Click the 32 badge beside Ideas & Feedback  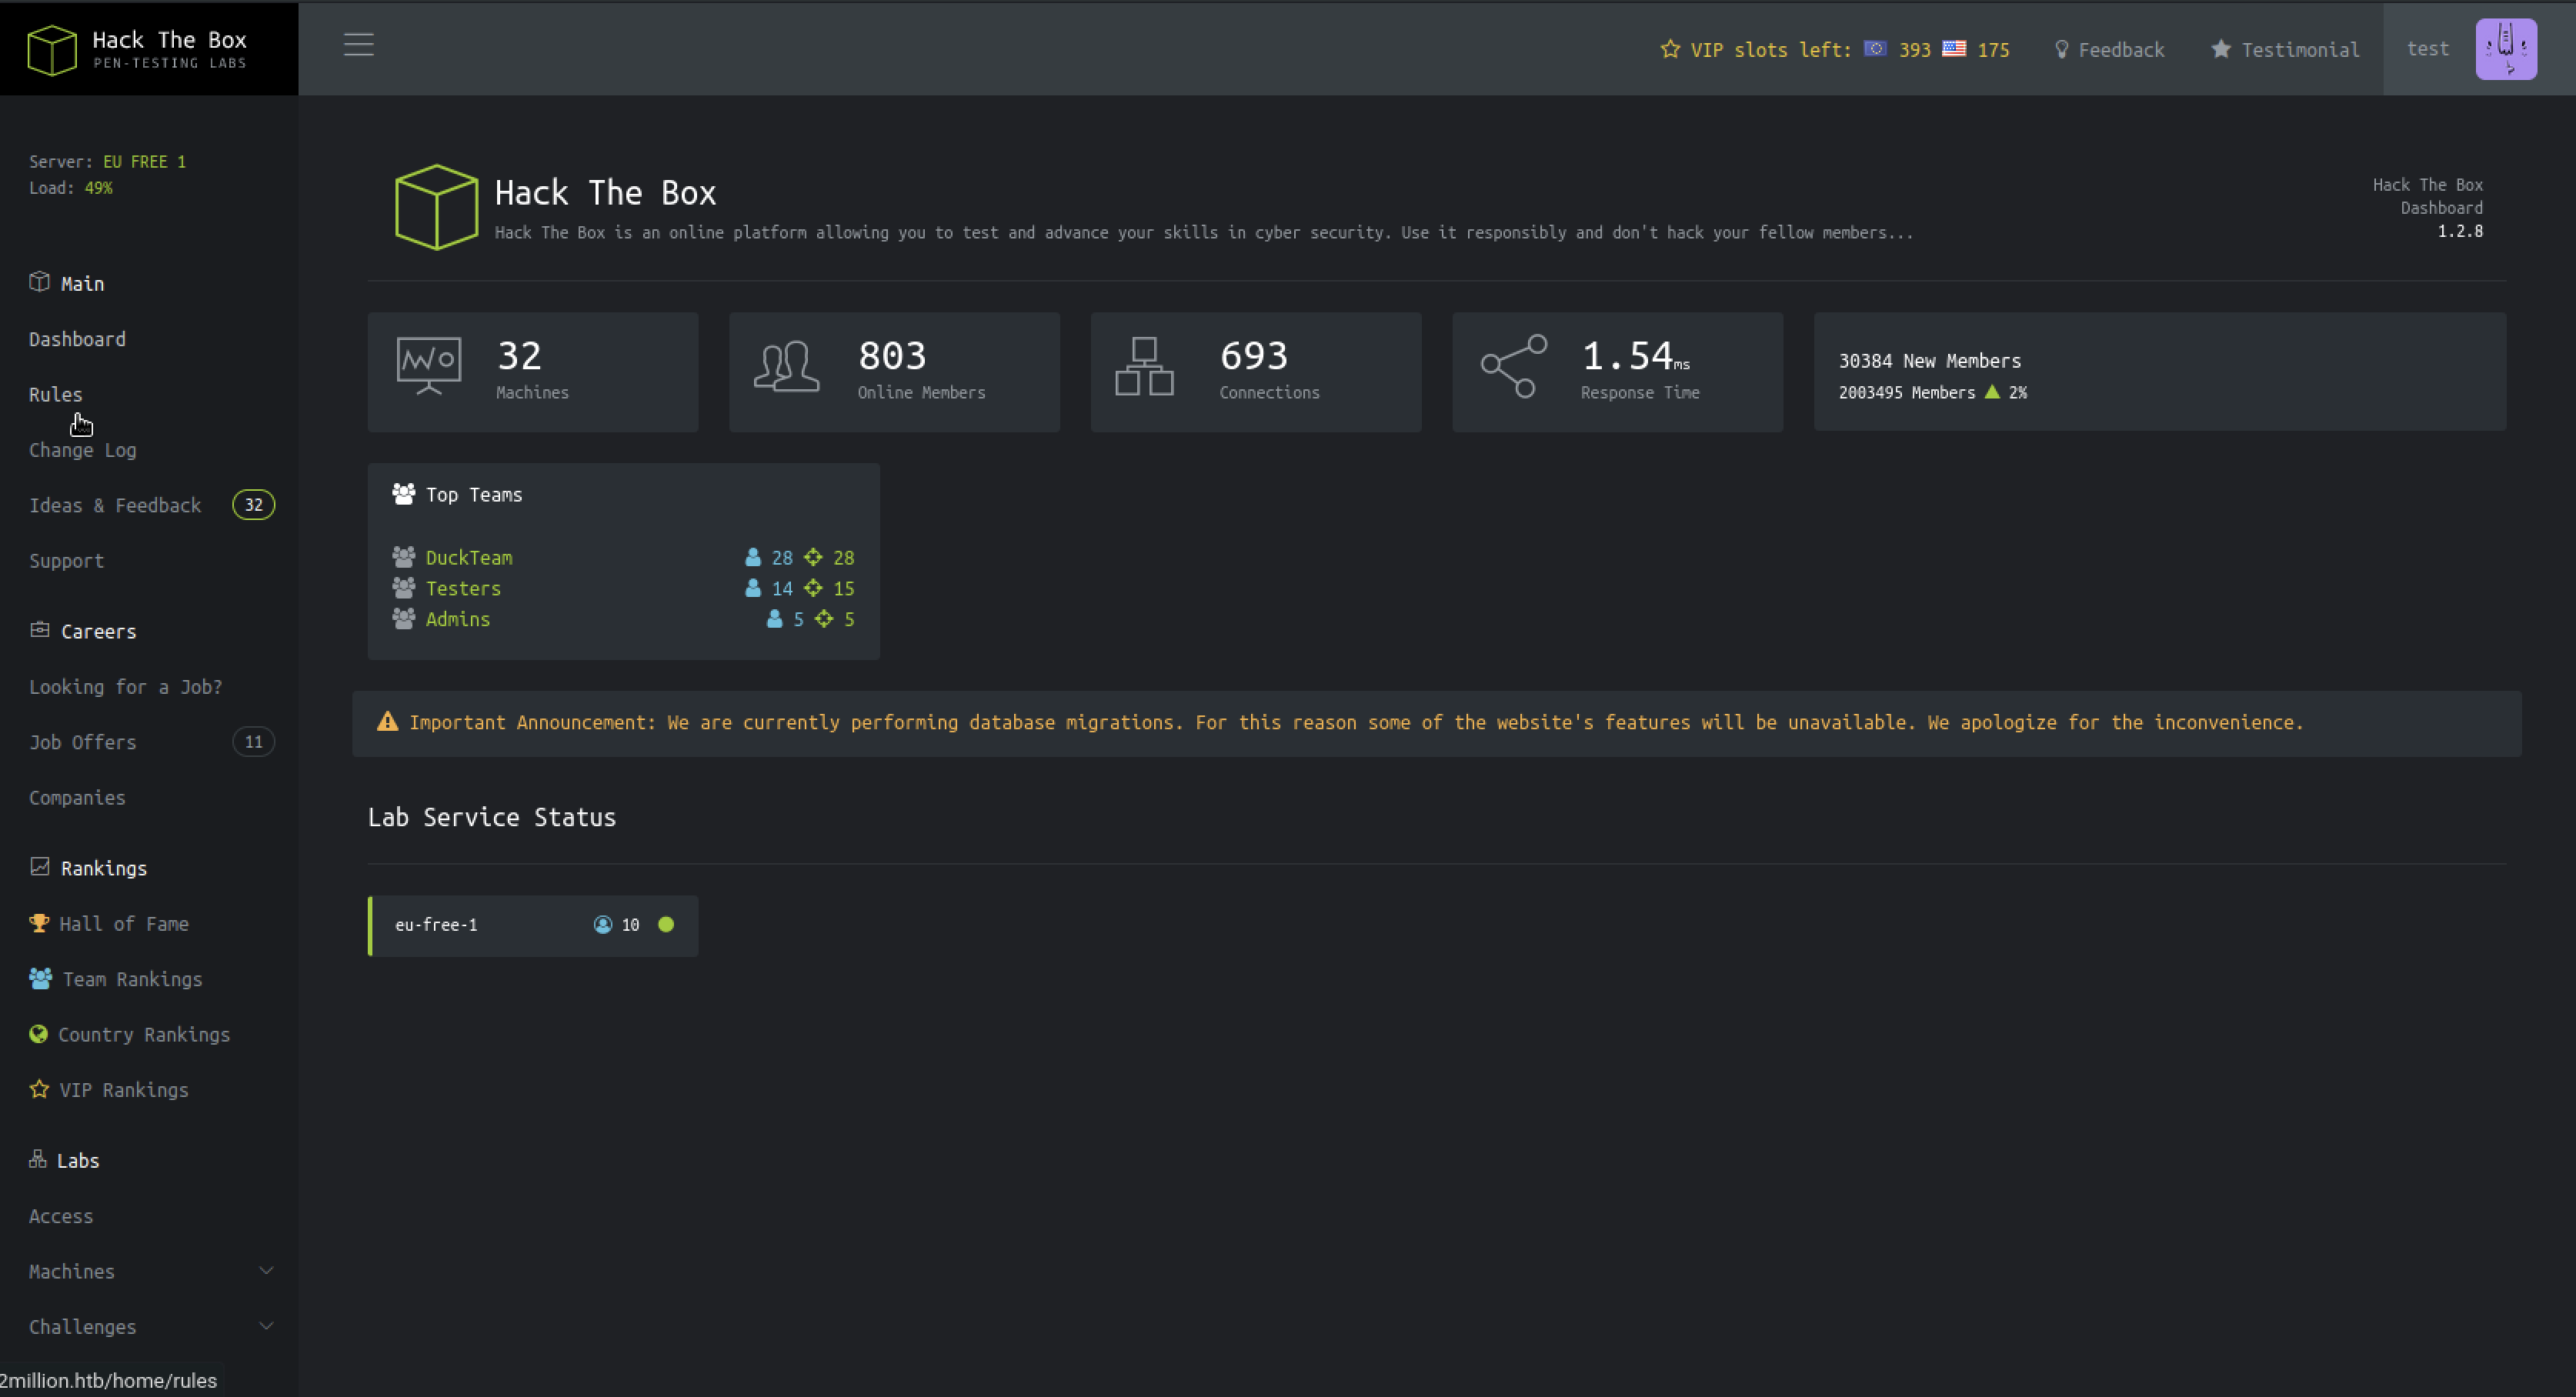click(x=254, y=505)
